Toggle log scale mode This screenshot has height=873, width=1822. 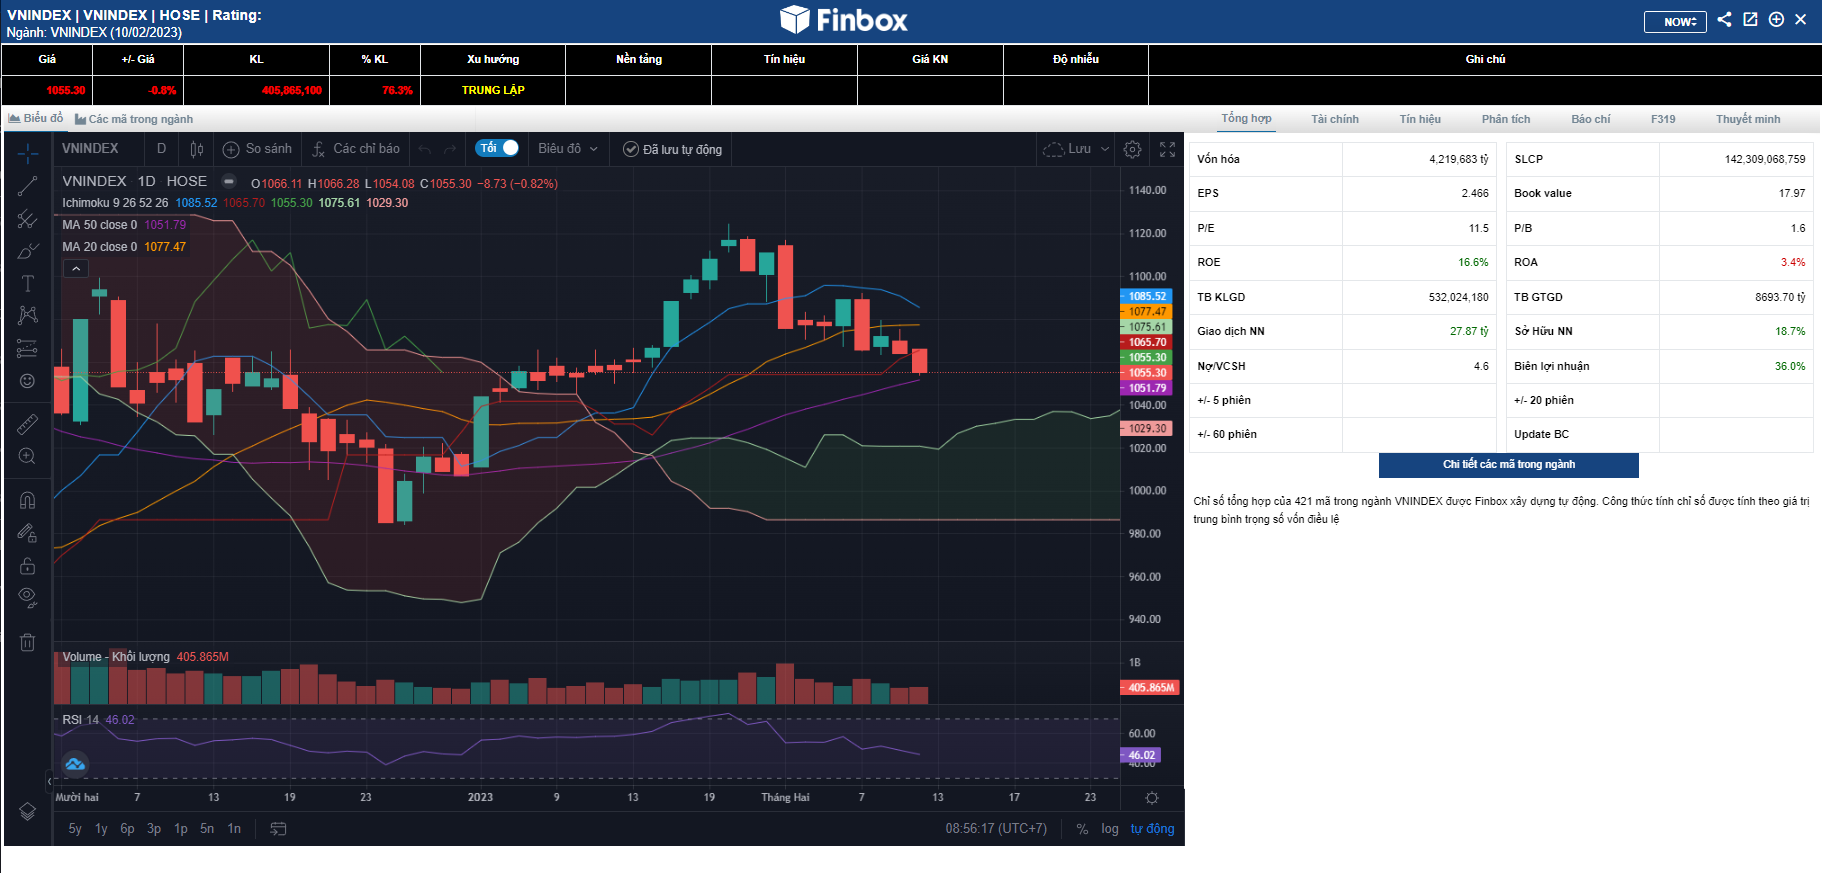[x=1110, y=828]
